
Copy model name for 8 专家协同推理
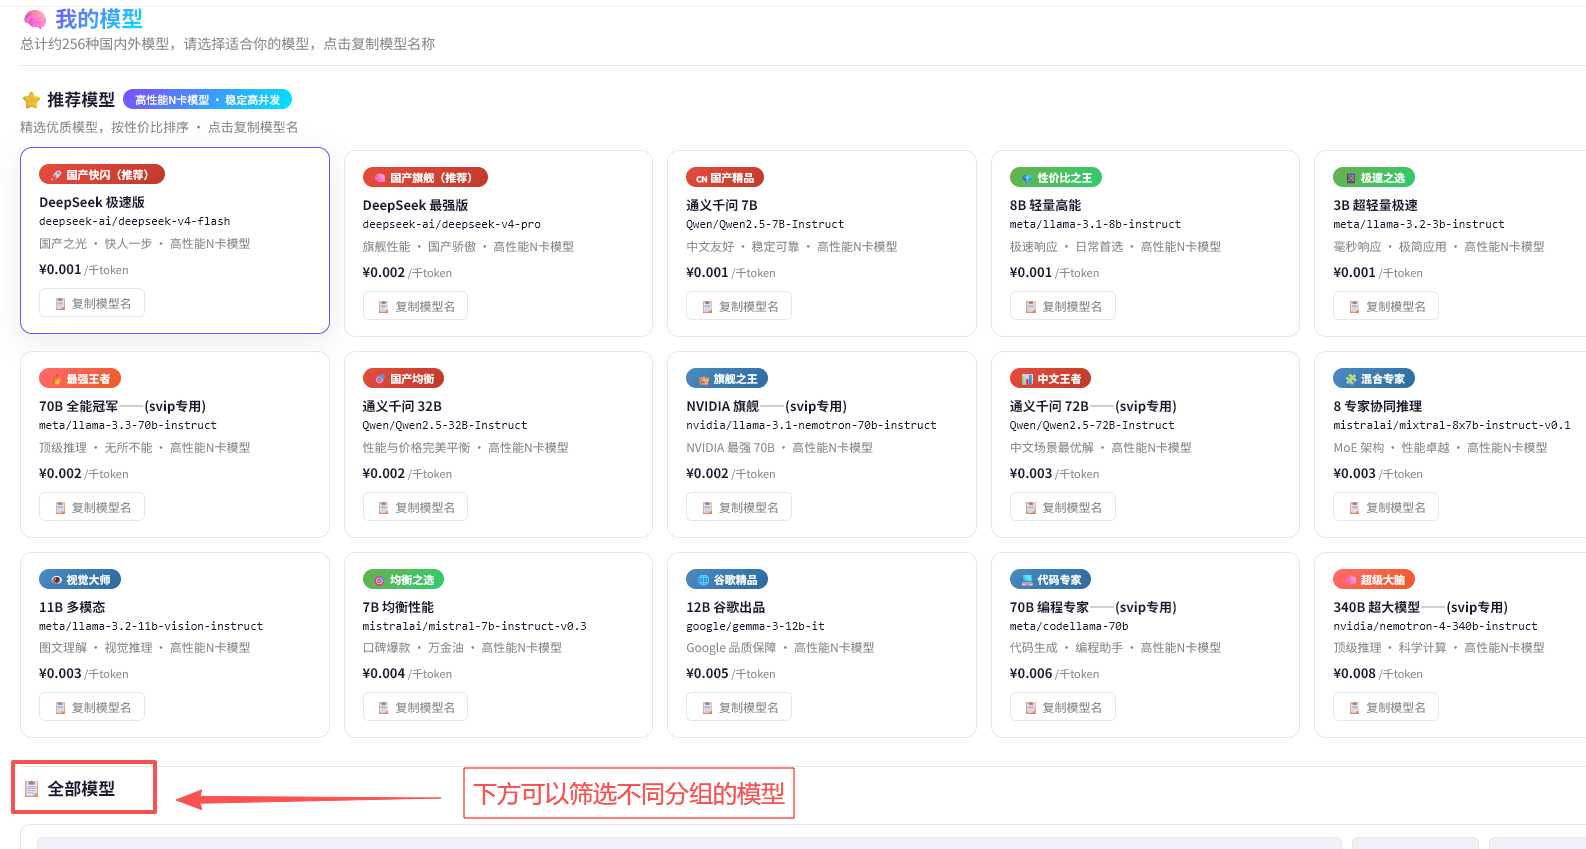point(1386,507)
